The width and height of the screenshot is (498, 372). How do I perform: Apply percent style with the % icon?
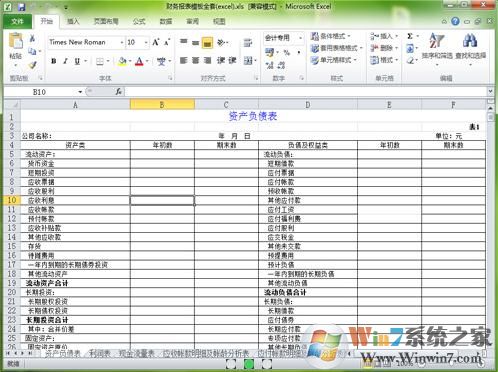tap(286, 52)
